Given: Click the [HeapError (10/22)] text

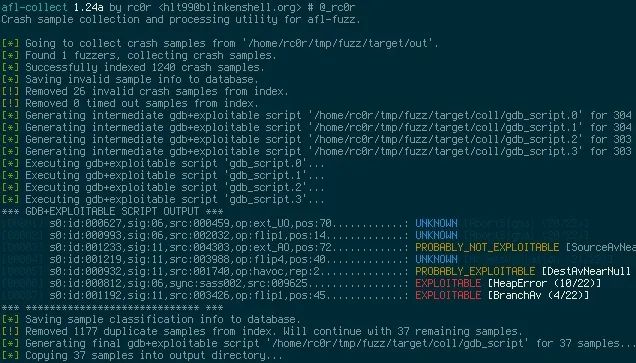Looking at the screenshot, I should 544,283.
